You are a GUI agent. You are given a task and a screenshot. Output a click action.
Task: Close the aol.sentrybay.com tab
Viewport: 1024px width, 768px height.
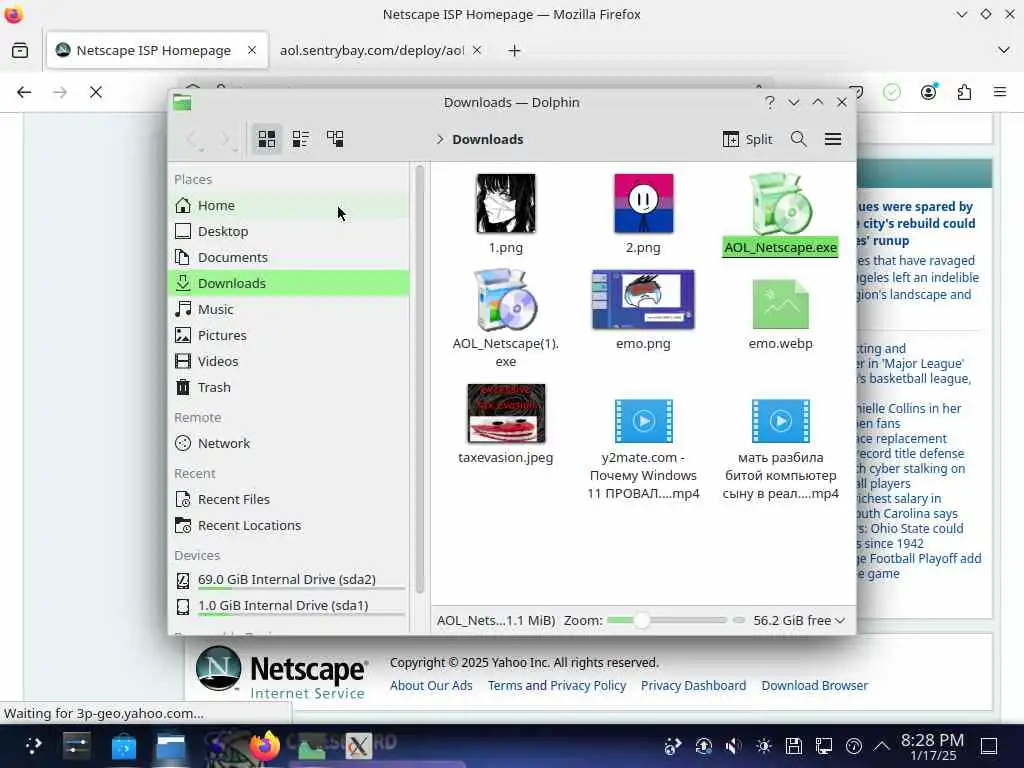click(x=477, y=50)
